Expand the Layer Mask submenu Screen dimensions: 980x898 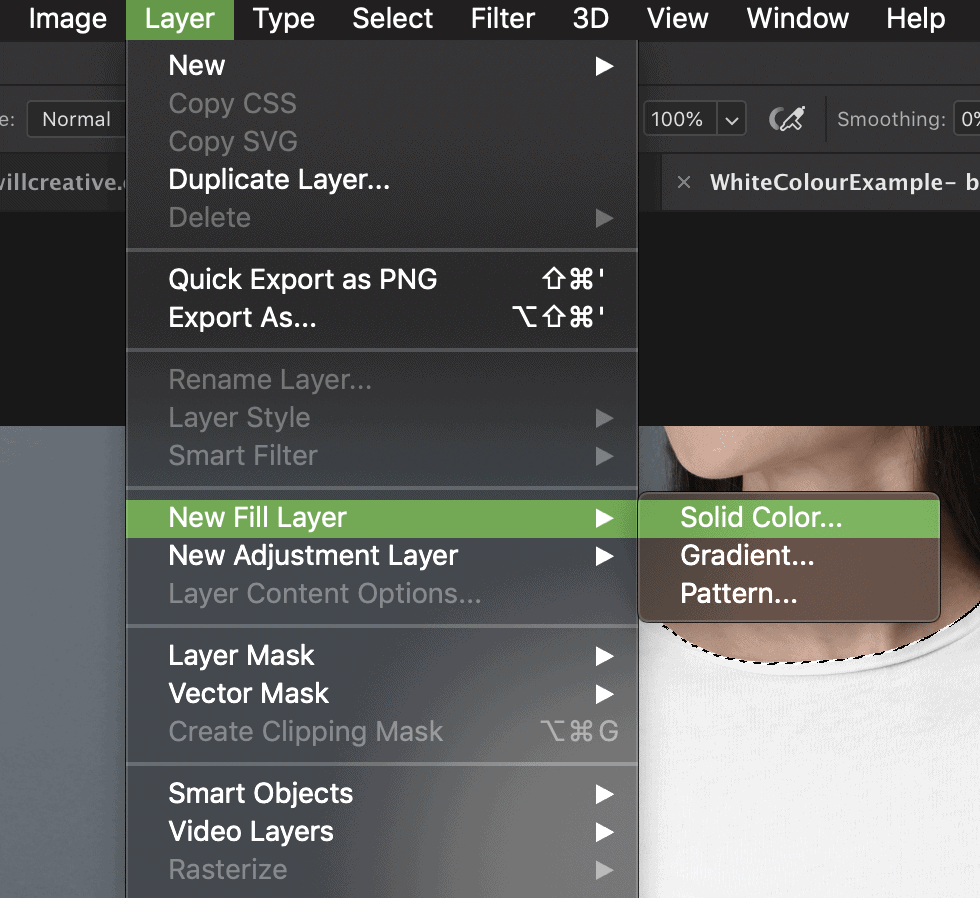click(x=382, y=656)
